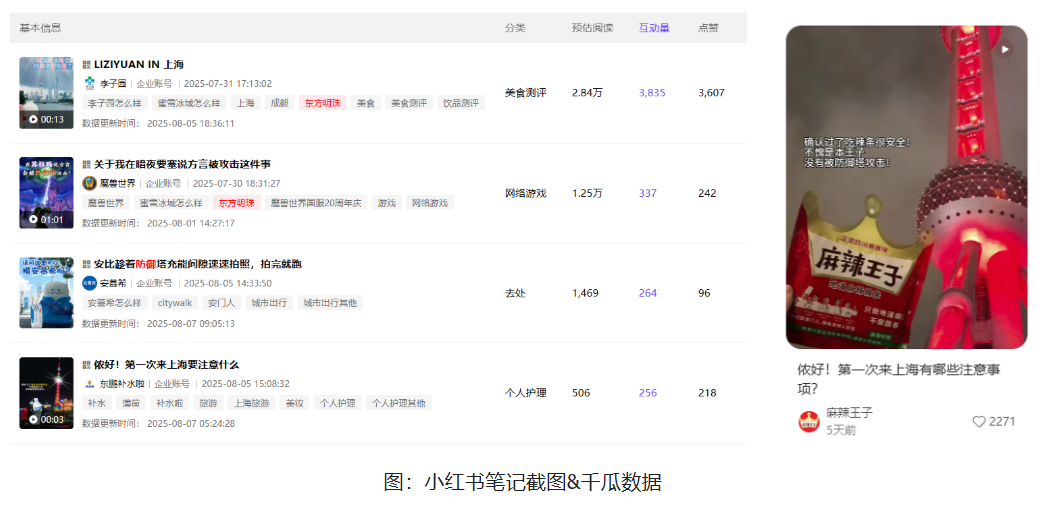Select the red 东方明珠 tag in the 魔兽世界 row
The image size is (1046, 508).
coord(236,203)
